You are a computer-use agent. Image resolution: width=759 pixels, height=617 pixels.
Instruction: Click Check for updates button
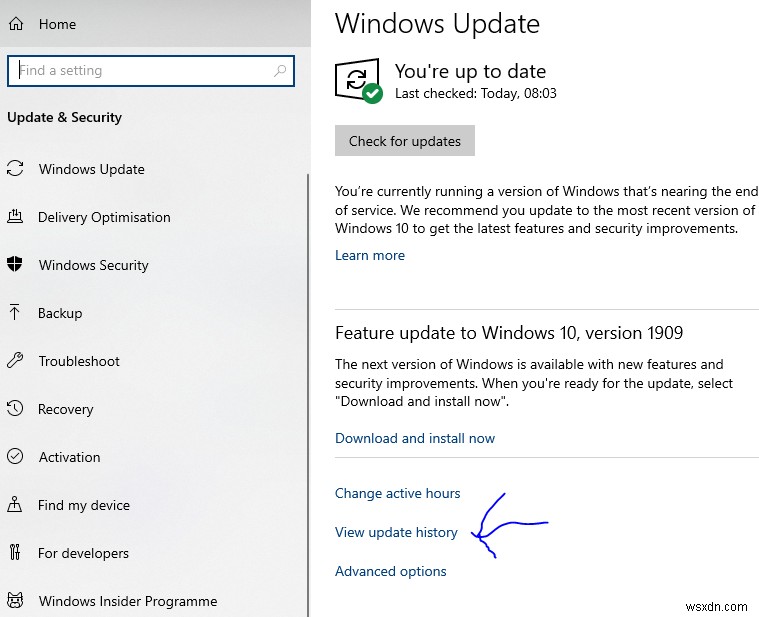pyautogui.click(x=405, y=141)
